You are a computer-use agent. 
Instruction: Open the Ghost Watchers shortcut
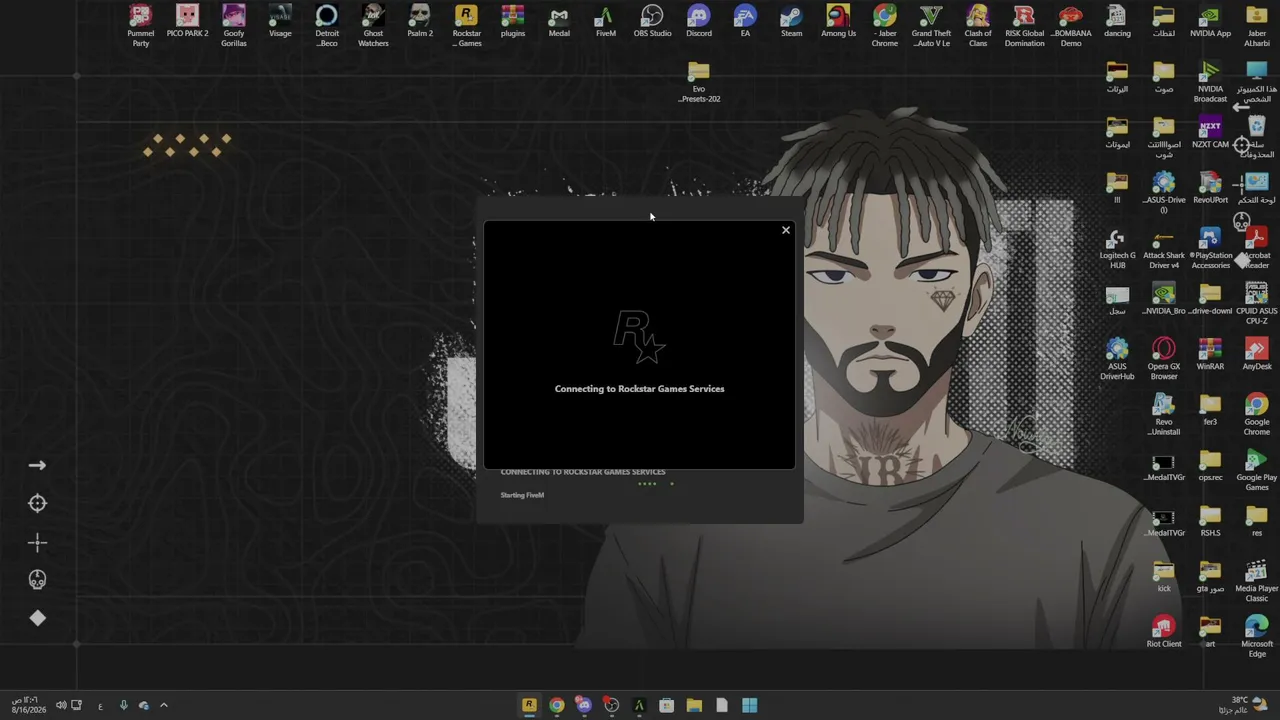[373, 25]
